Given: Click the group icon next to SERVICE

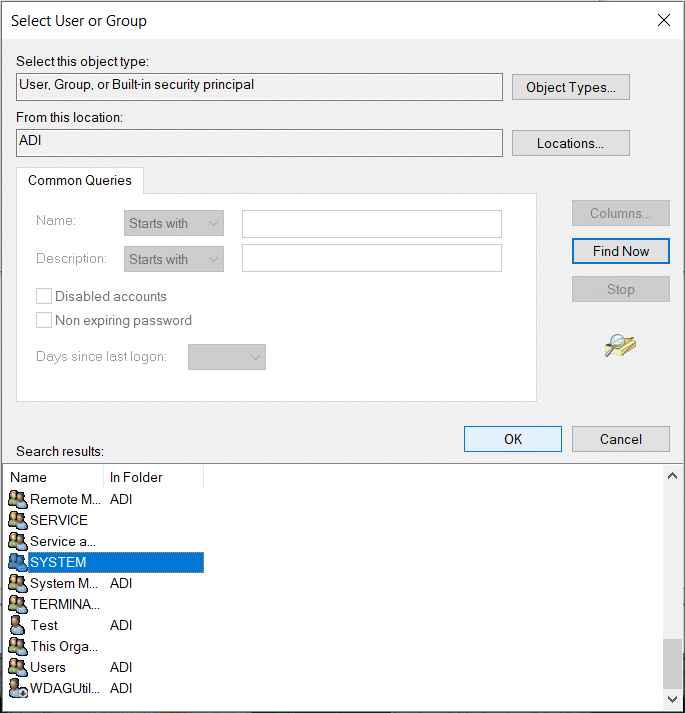Looking at the screenshot, I should pos(17,520).
